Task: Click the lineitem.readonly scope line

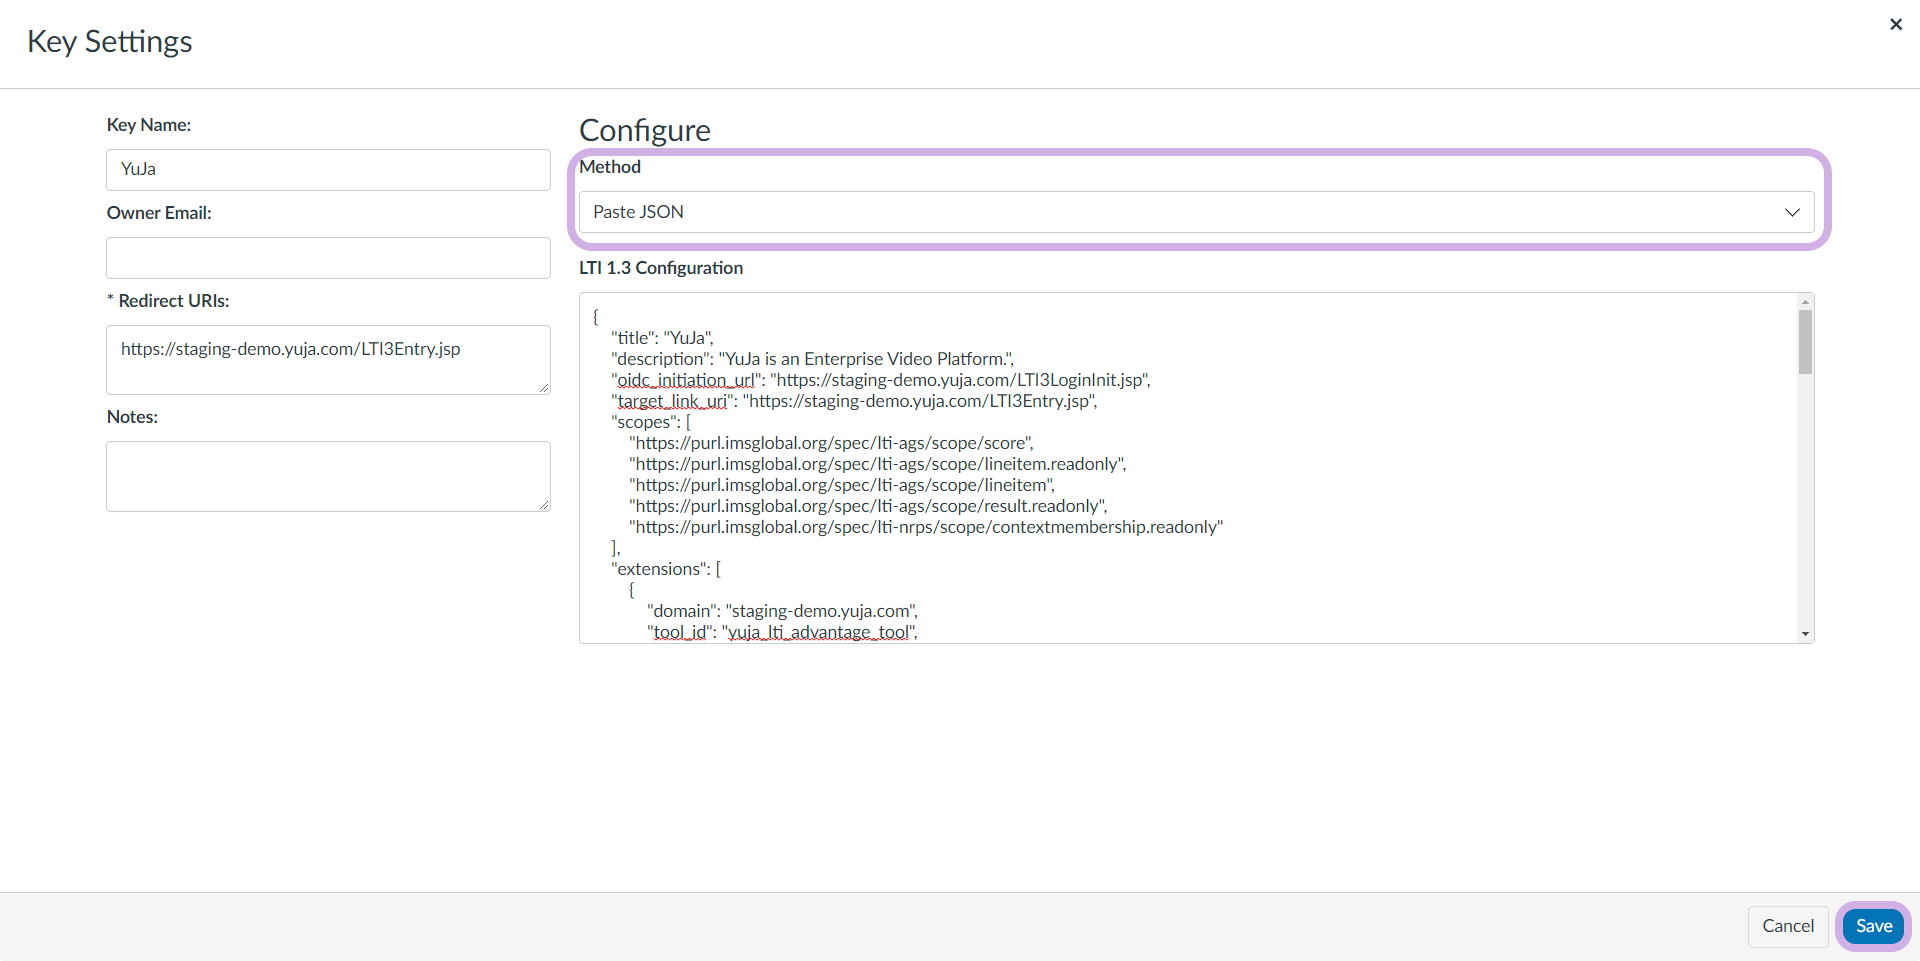Action: (878, 464)
